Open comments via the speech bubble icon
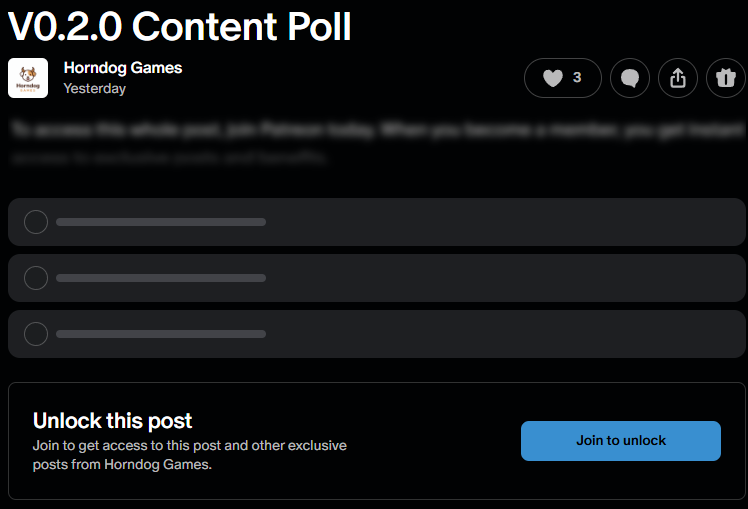Screen dimensions: 748x509 630,78
